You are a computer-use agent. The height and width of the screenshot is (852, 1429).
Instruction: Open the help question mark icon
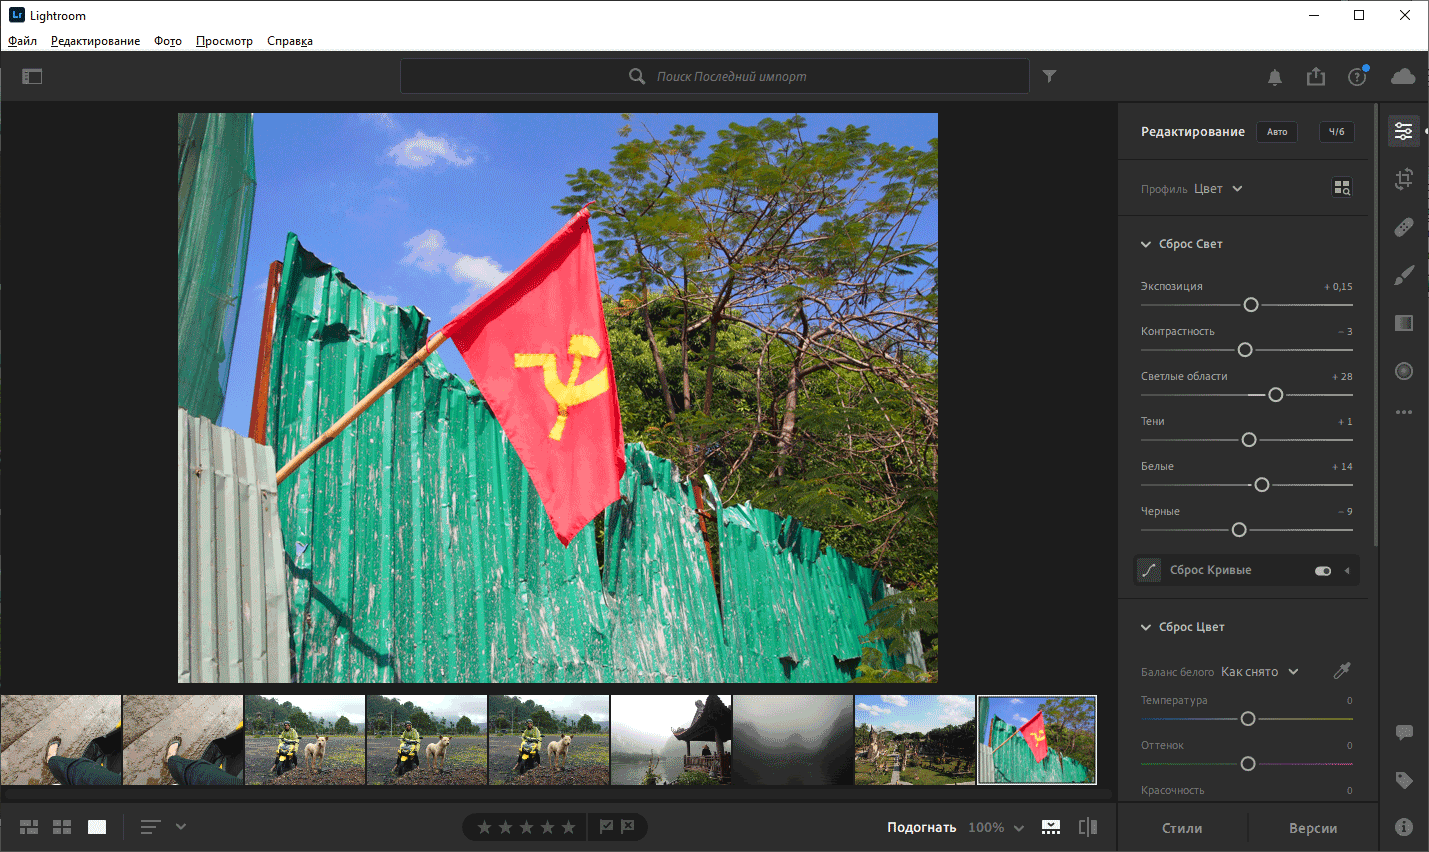[1357, 76]
